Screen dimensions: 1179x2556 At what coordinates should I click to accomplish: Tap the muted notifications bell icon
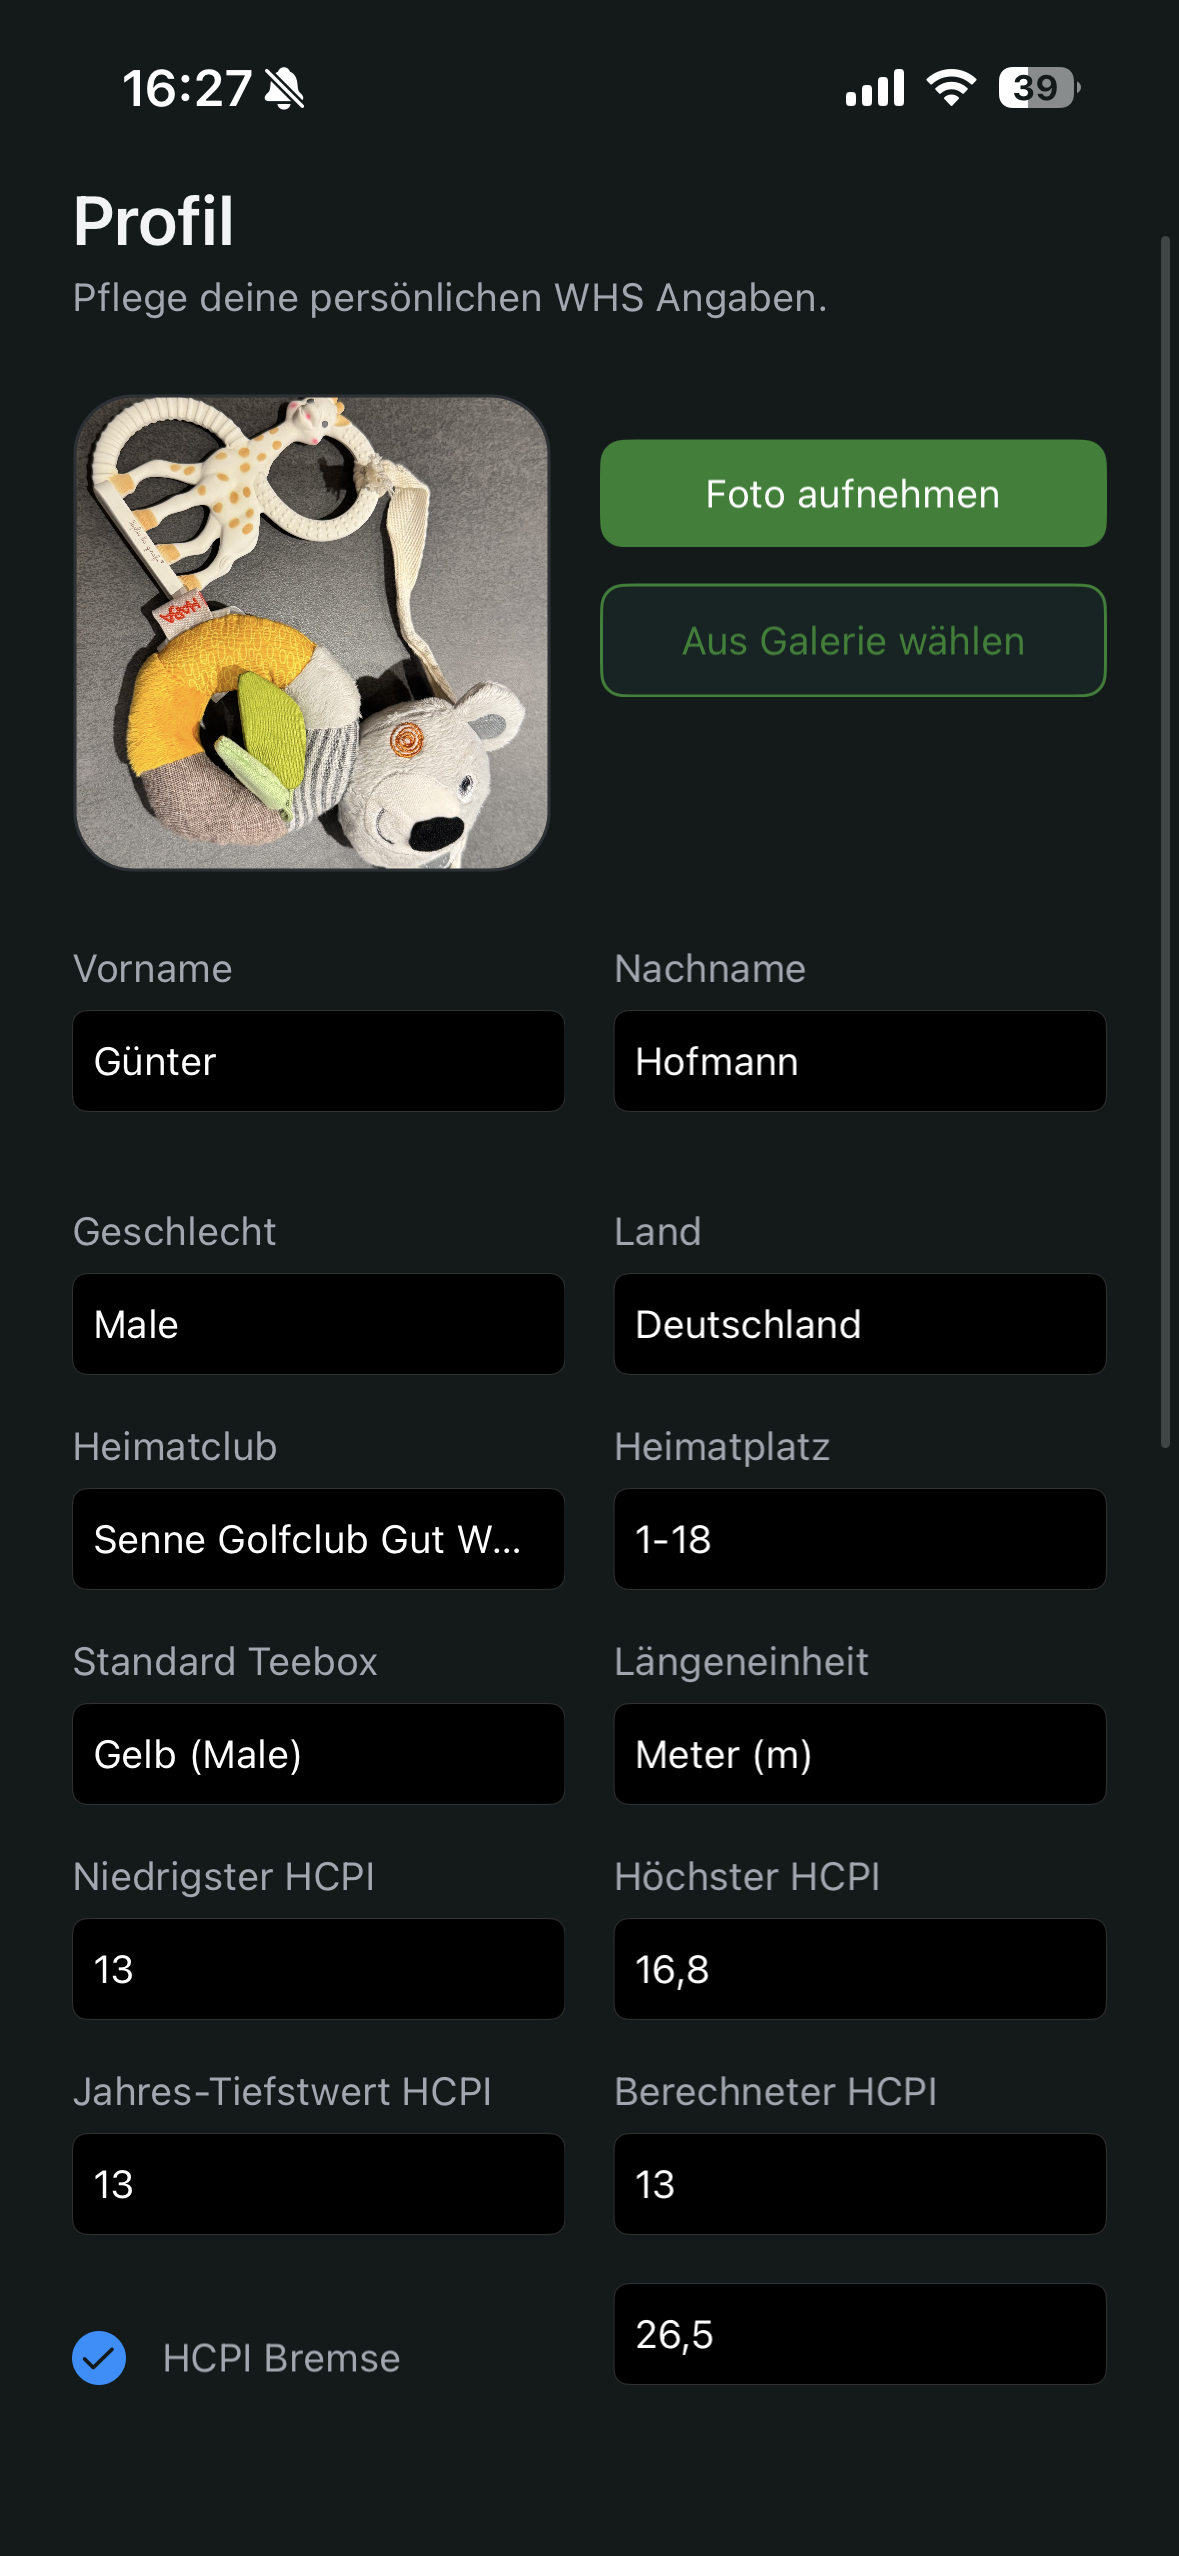pos(283,89)
